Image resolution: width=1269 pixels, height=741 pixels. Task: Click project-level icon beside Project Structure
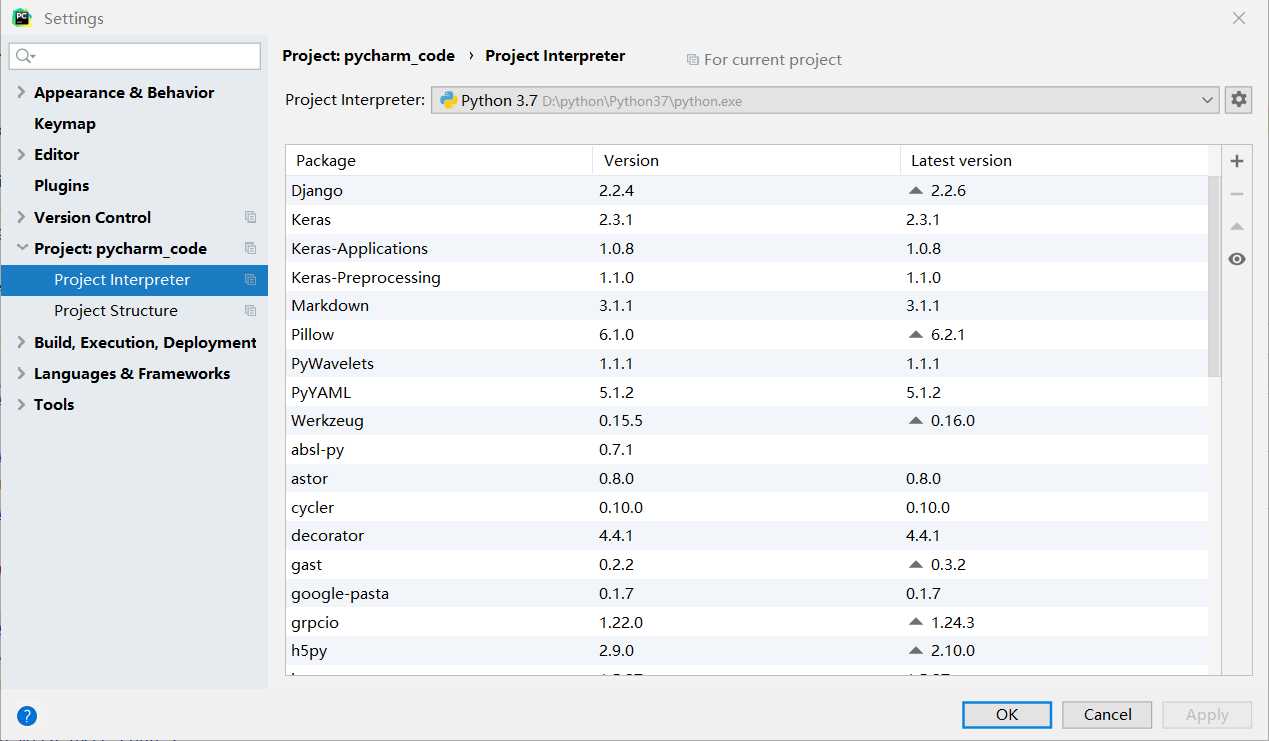250,310
